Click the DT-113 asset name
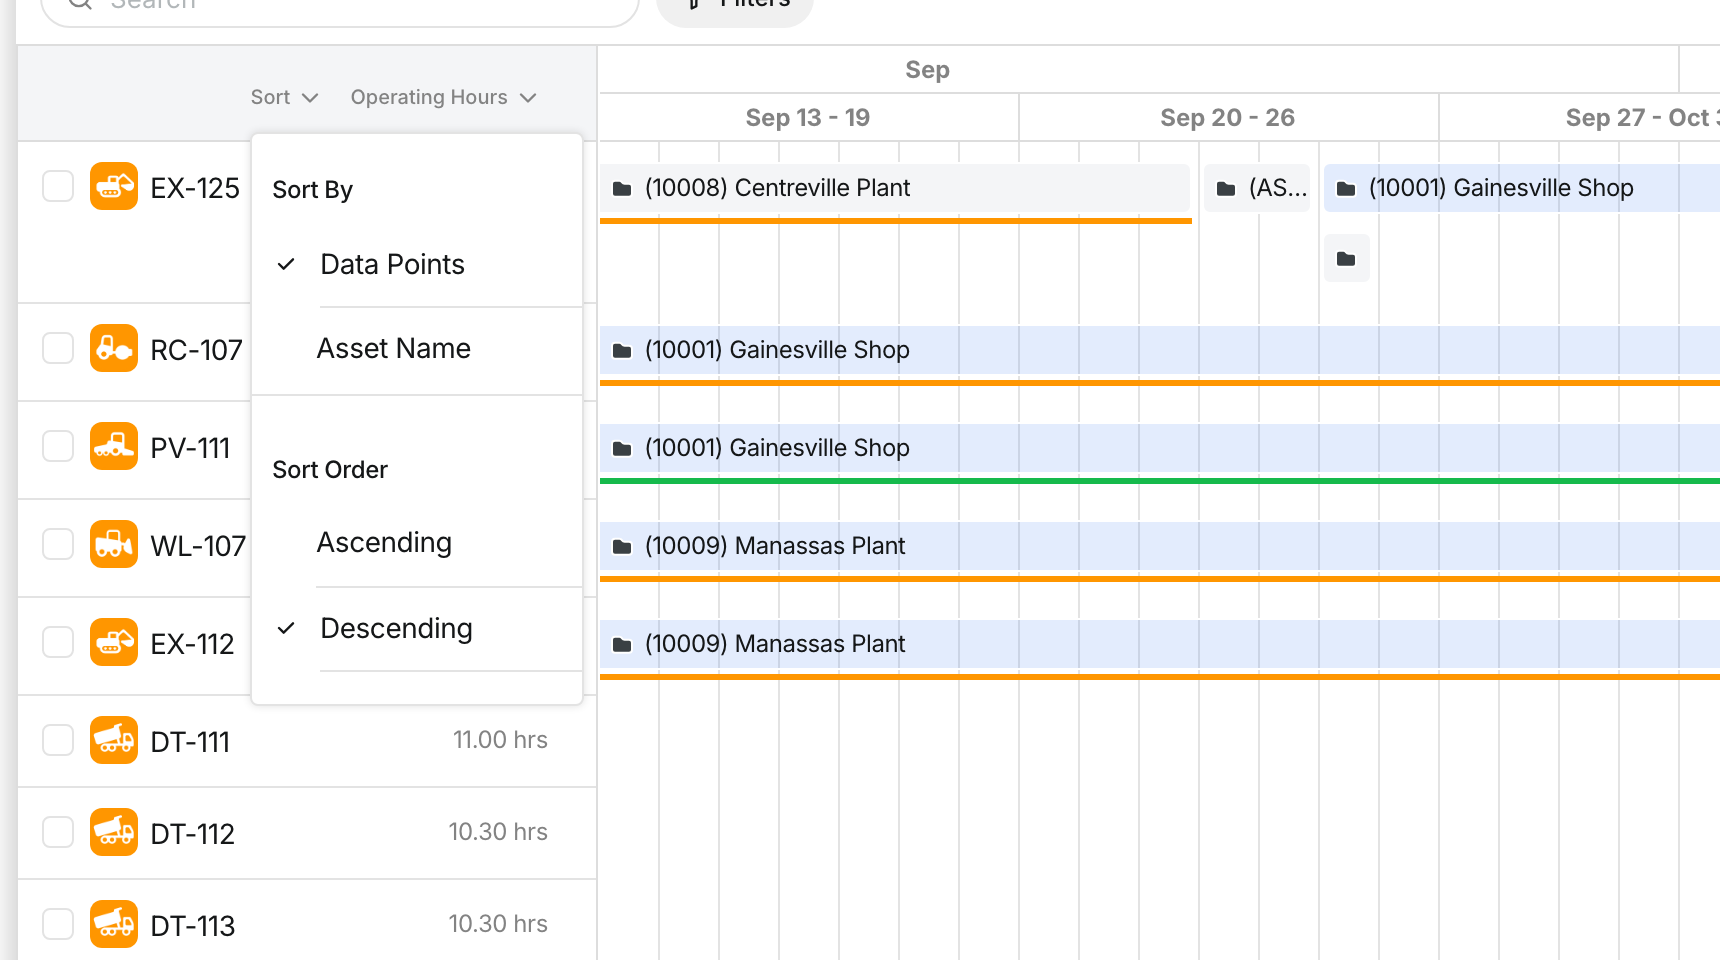Image resolution: width=1720 pixels, height=960 pixels. [193, 926]
